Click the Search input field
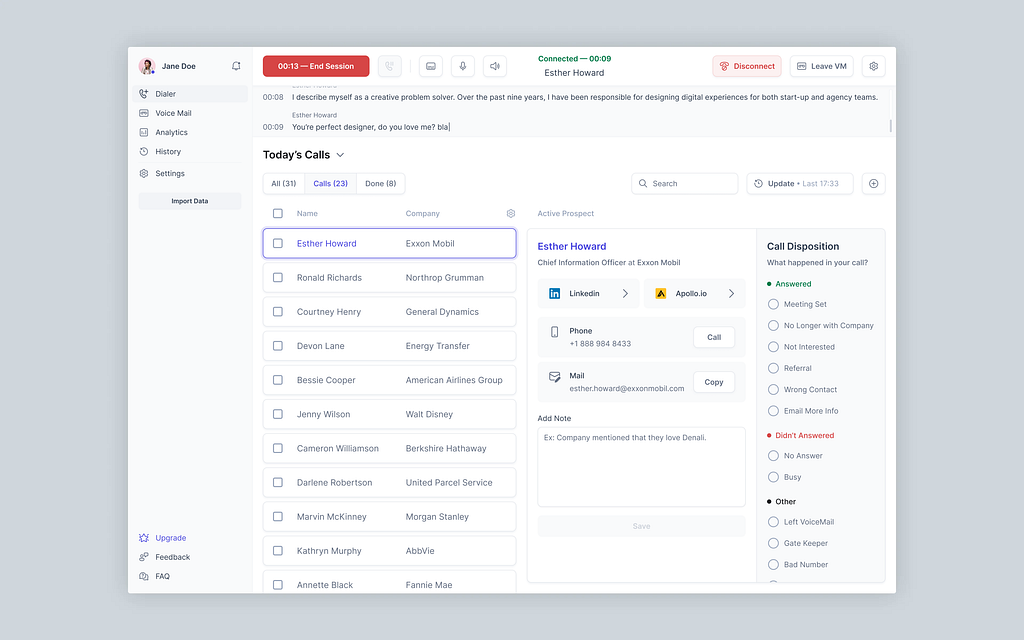The width and height of the screenshot is (1024, 640). (x=684, y=184)
